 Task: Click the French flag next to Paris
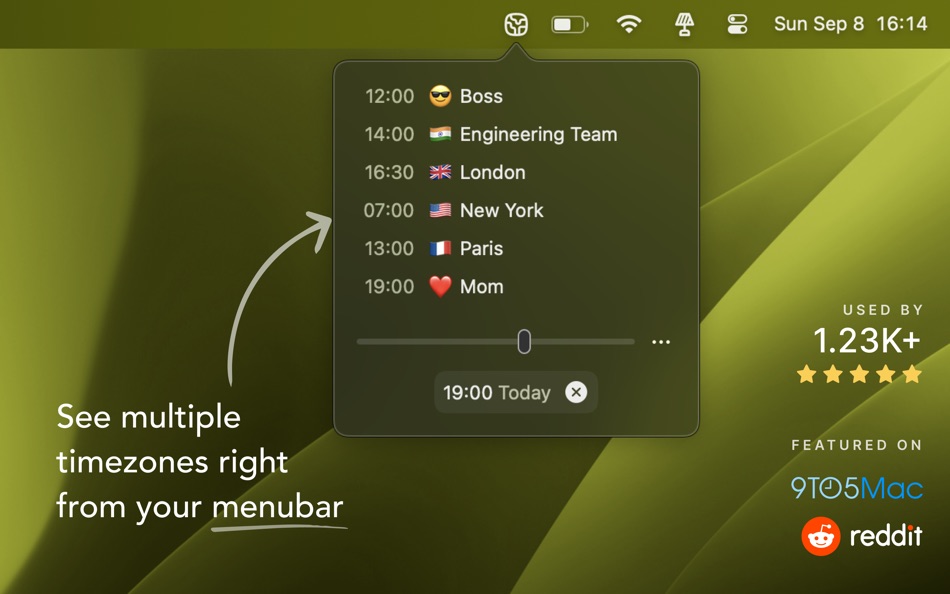click(x=440, y=248)
